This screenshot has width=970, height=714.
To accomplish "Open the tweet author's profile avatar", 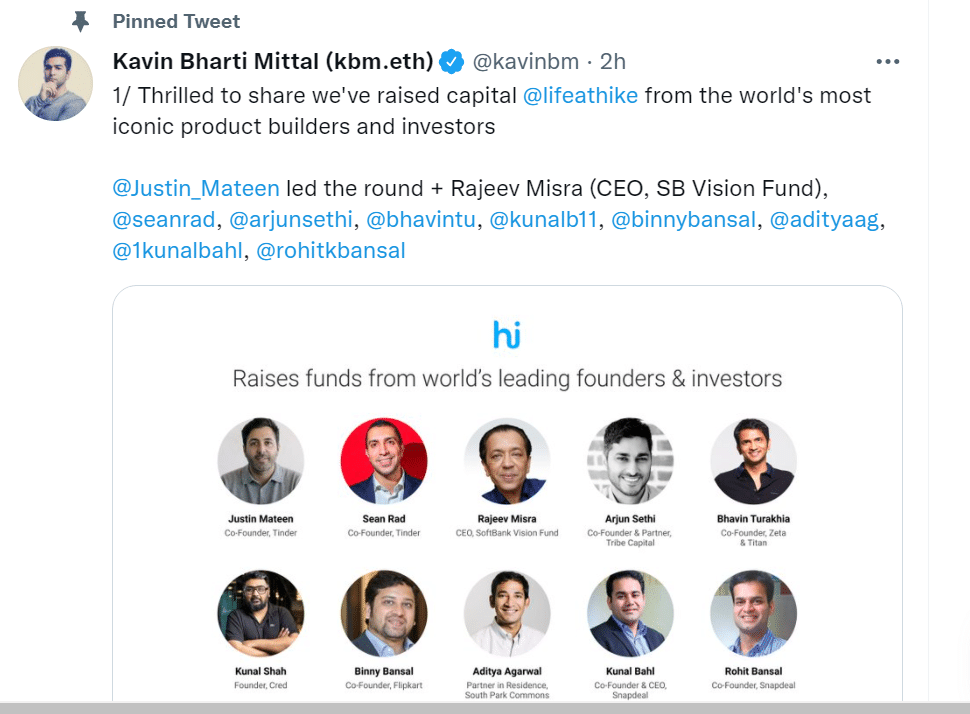I will (x=56, y=83).
